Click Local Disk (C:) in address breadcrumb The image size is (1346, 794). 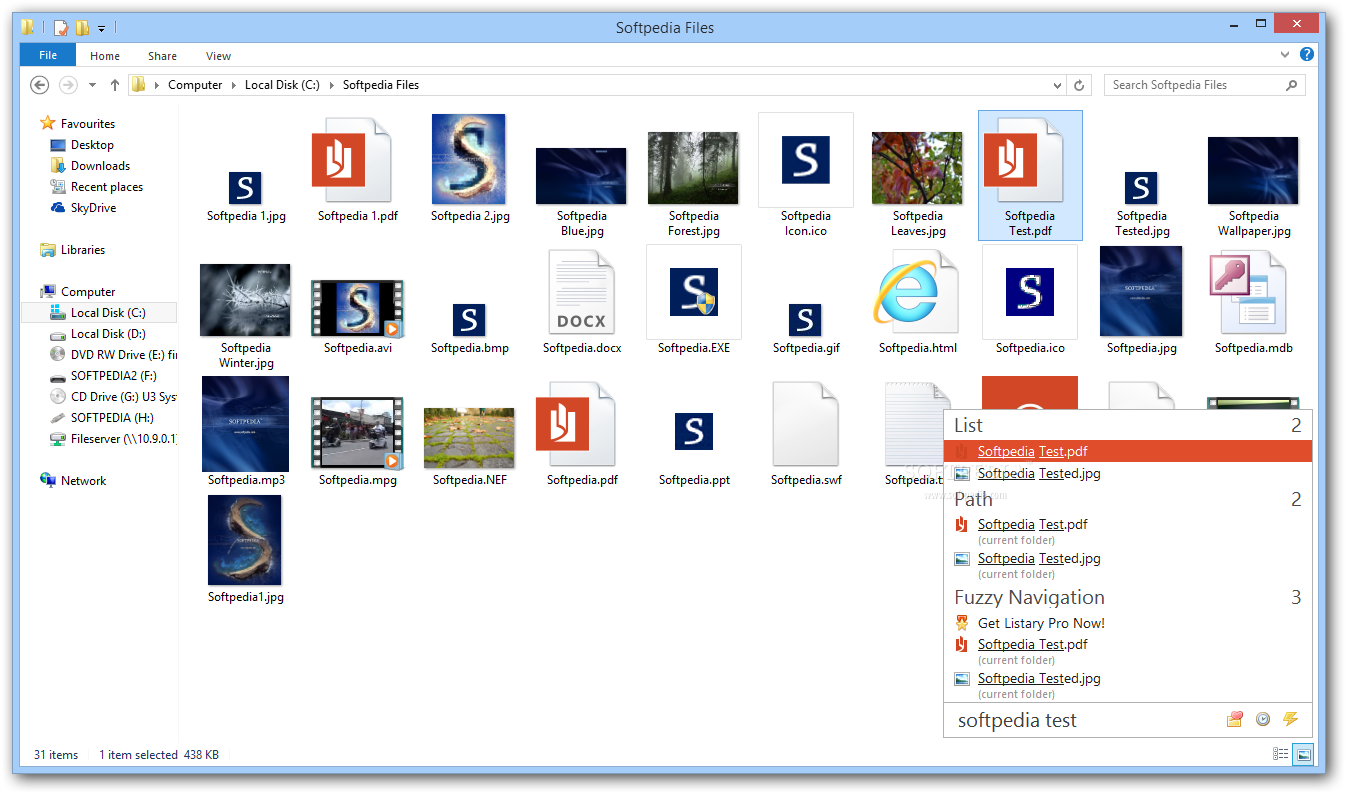[x=282, y=85]
